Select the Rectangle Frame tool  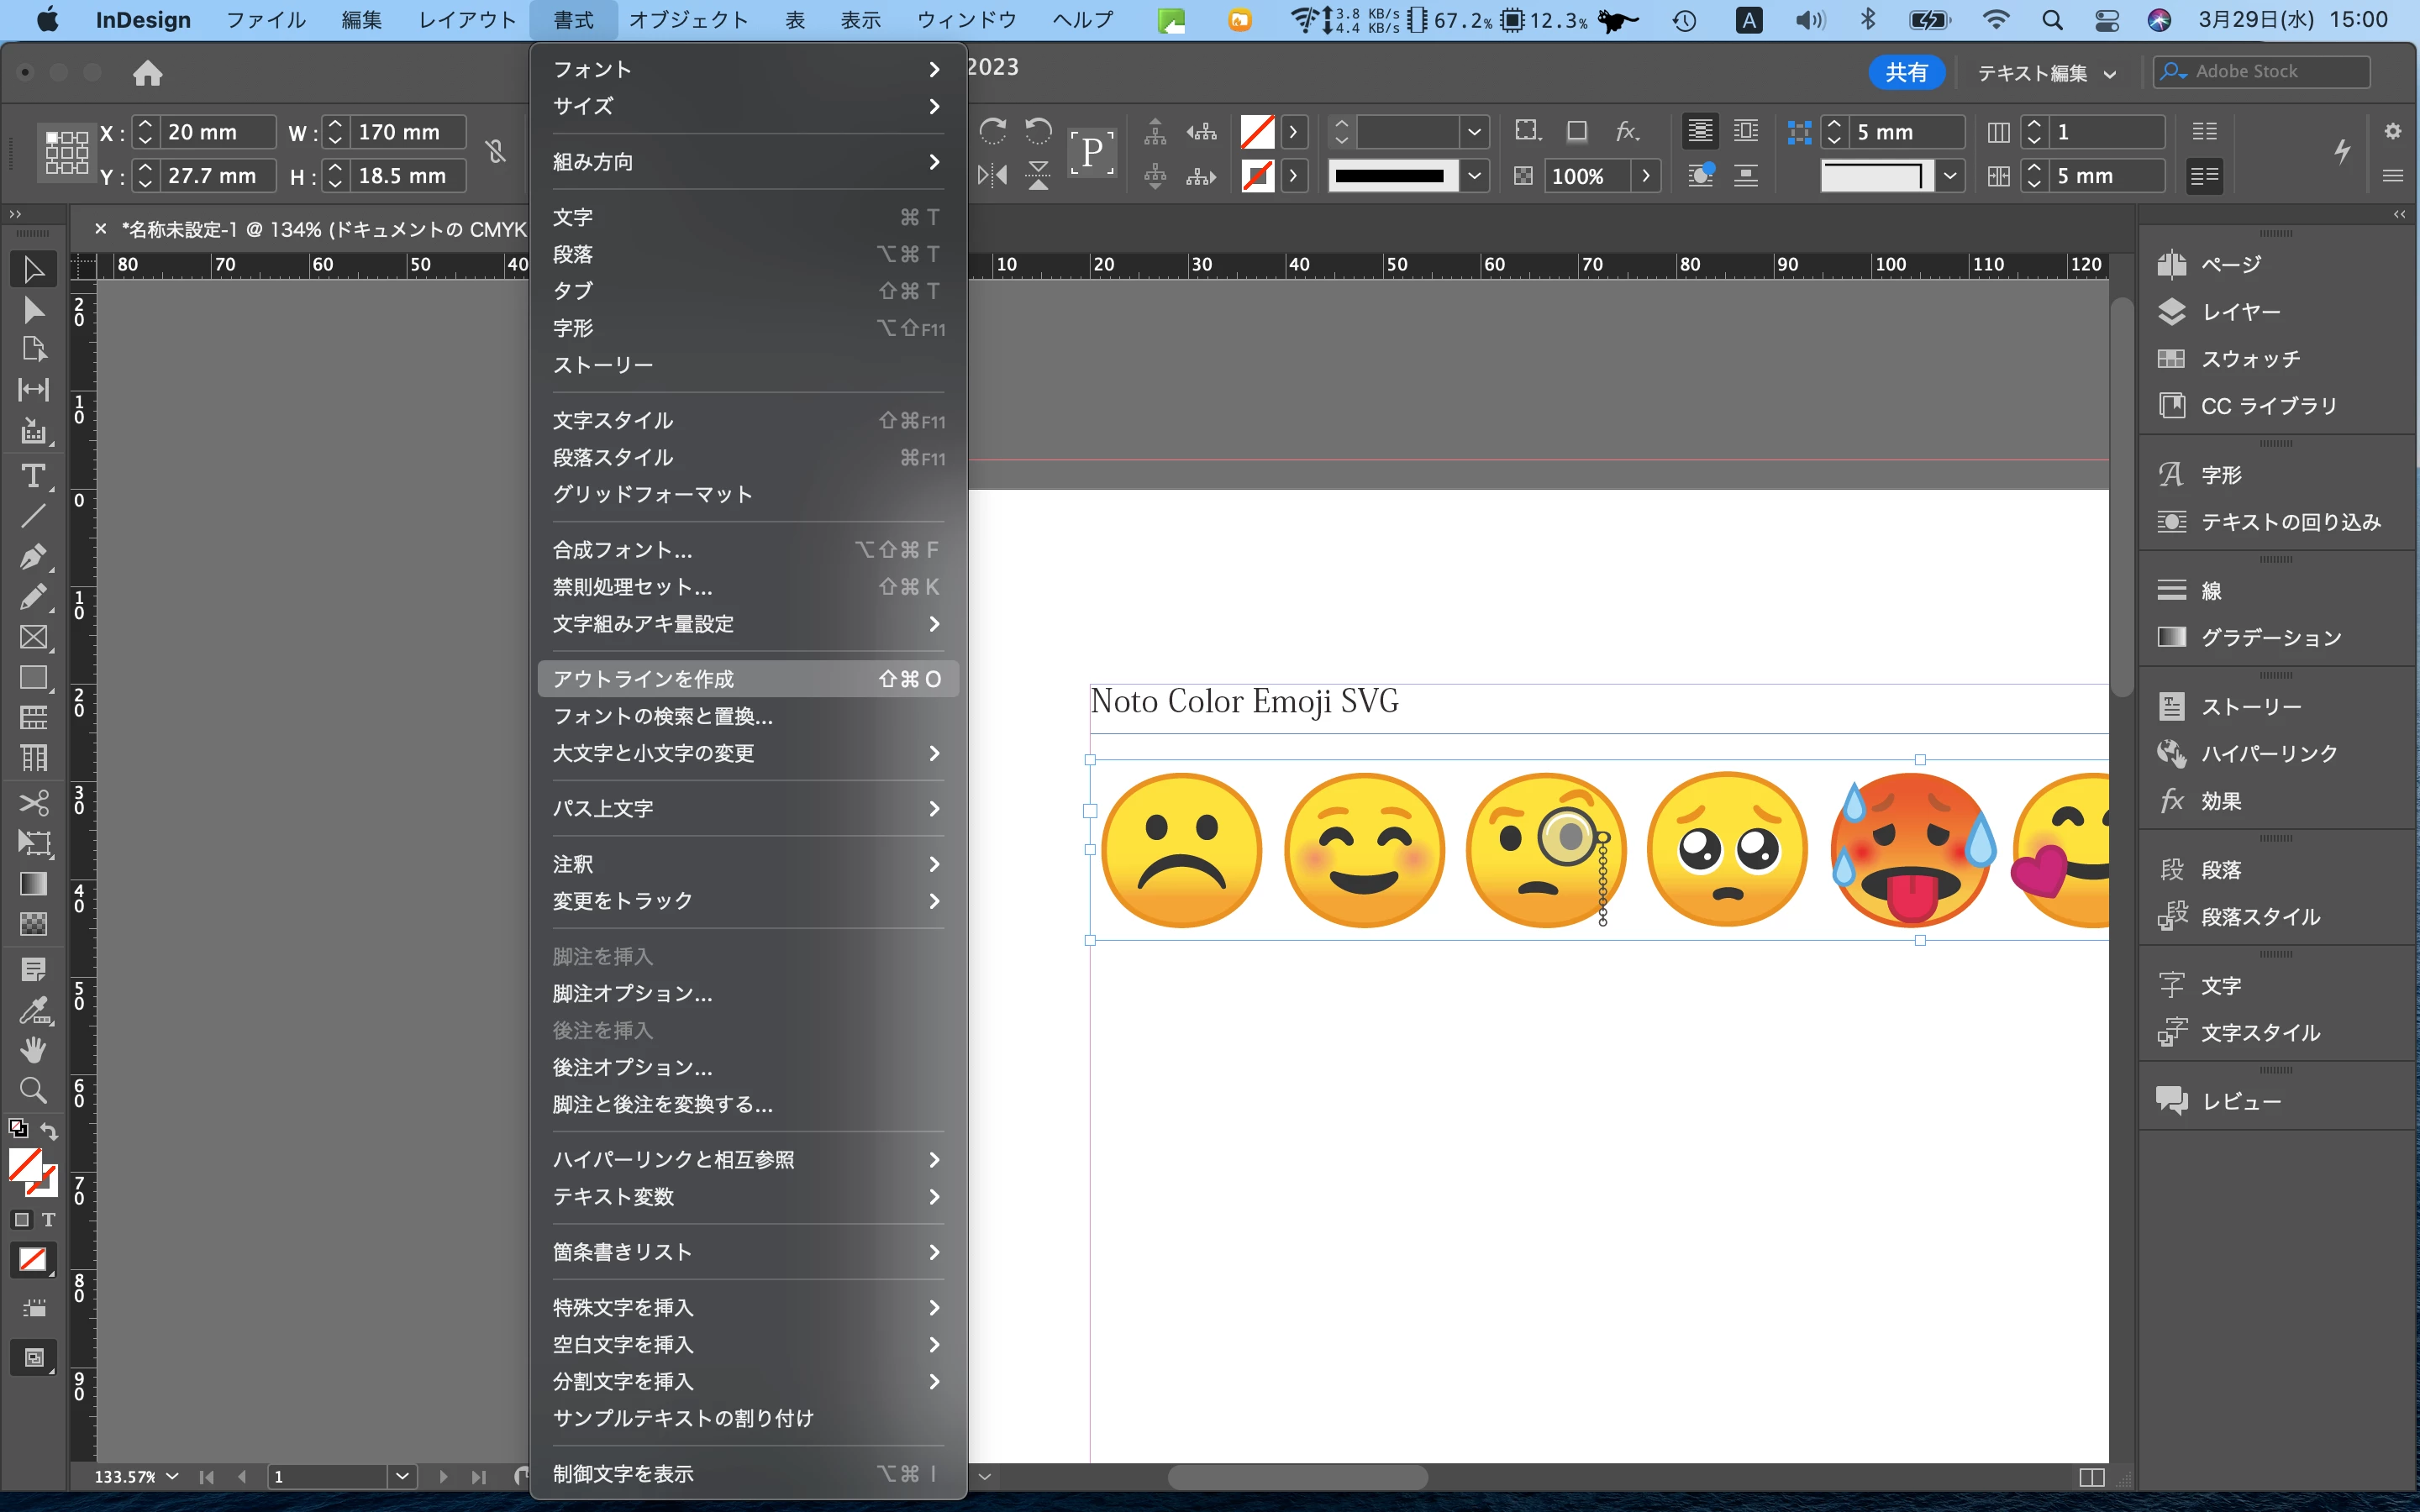coord(33,638)
